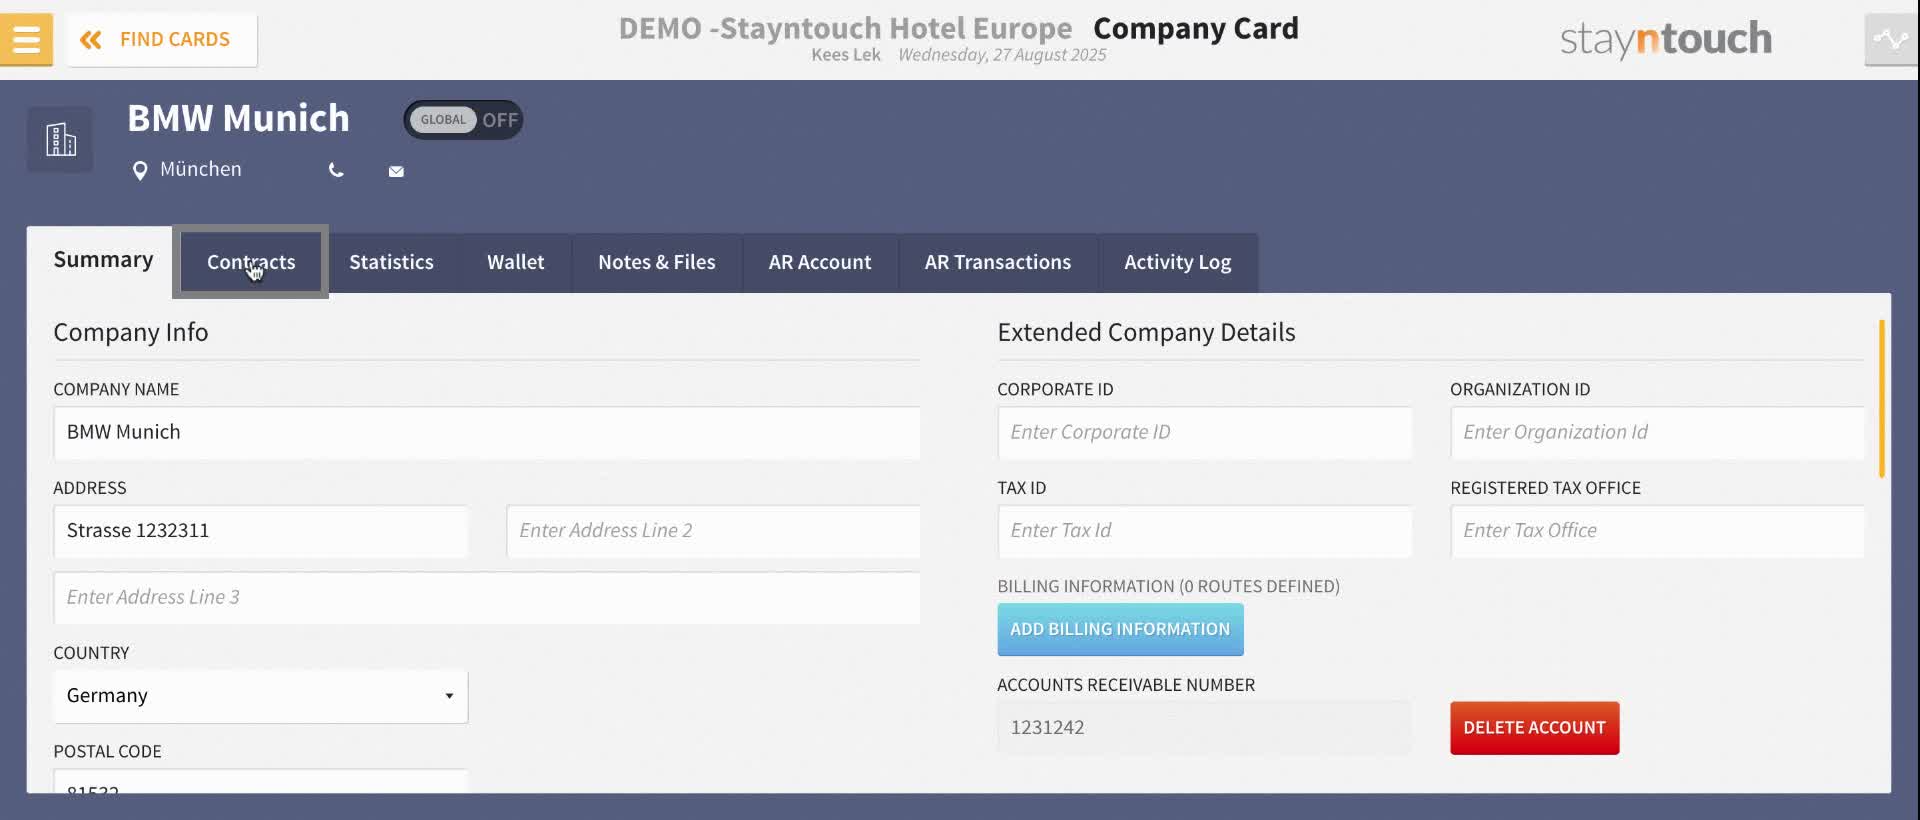Click the location pin icon by München
This screenshot has width=1920, height=820.
[x=140, y=171]
